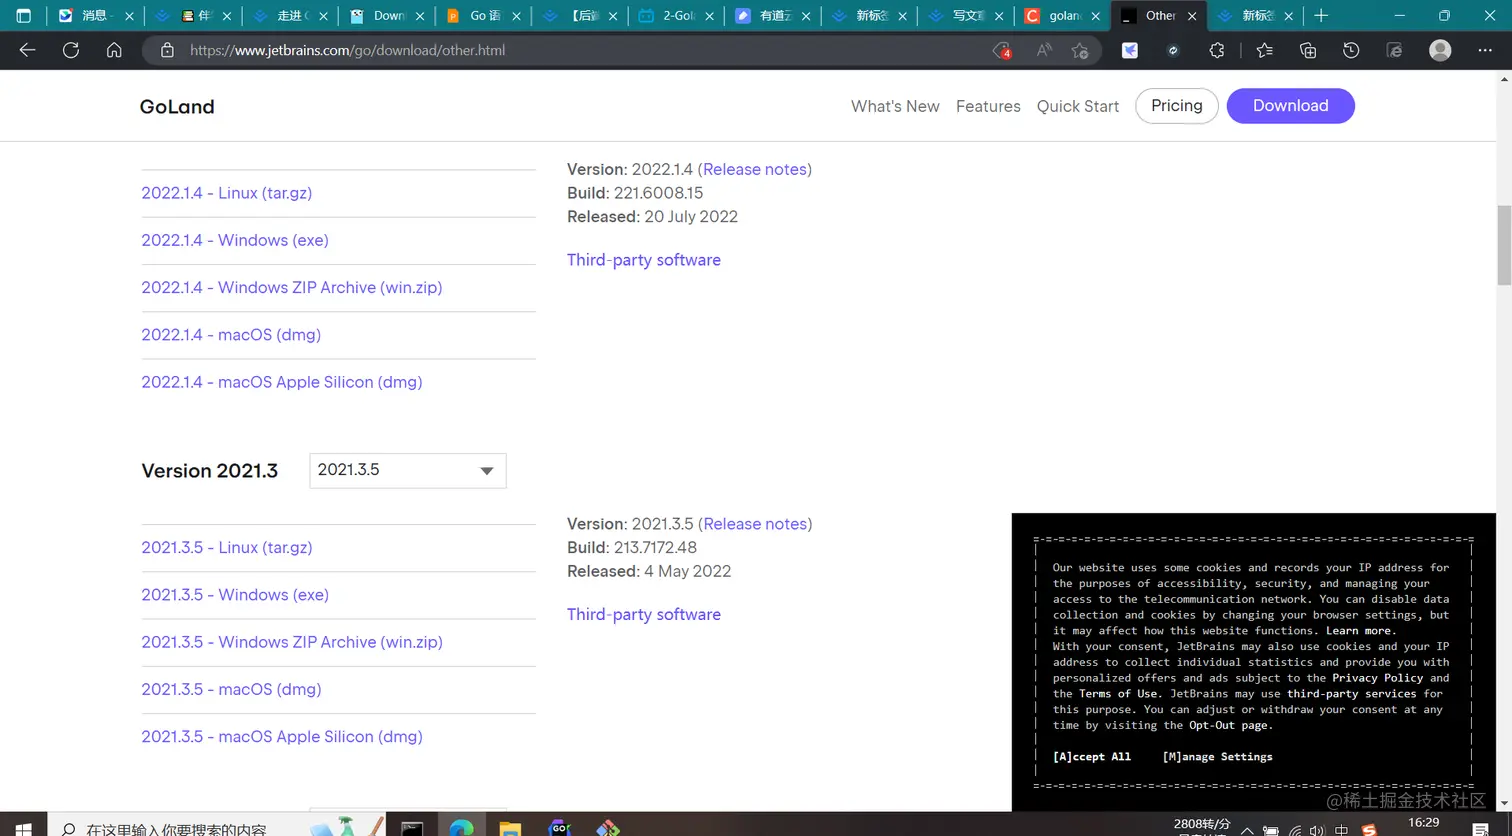This screenshot has height=836, width=1512.
Task: Launch GoLand from the taskbar
Action: click(559, 827)
